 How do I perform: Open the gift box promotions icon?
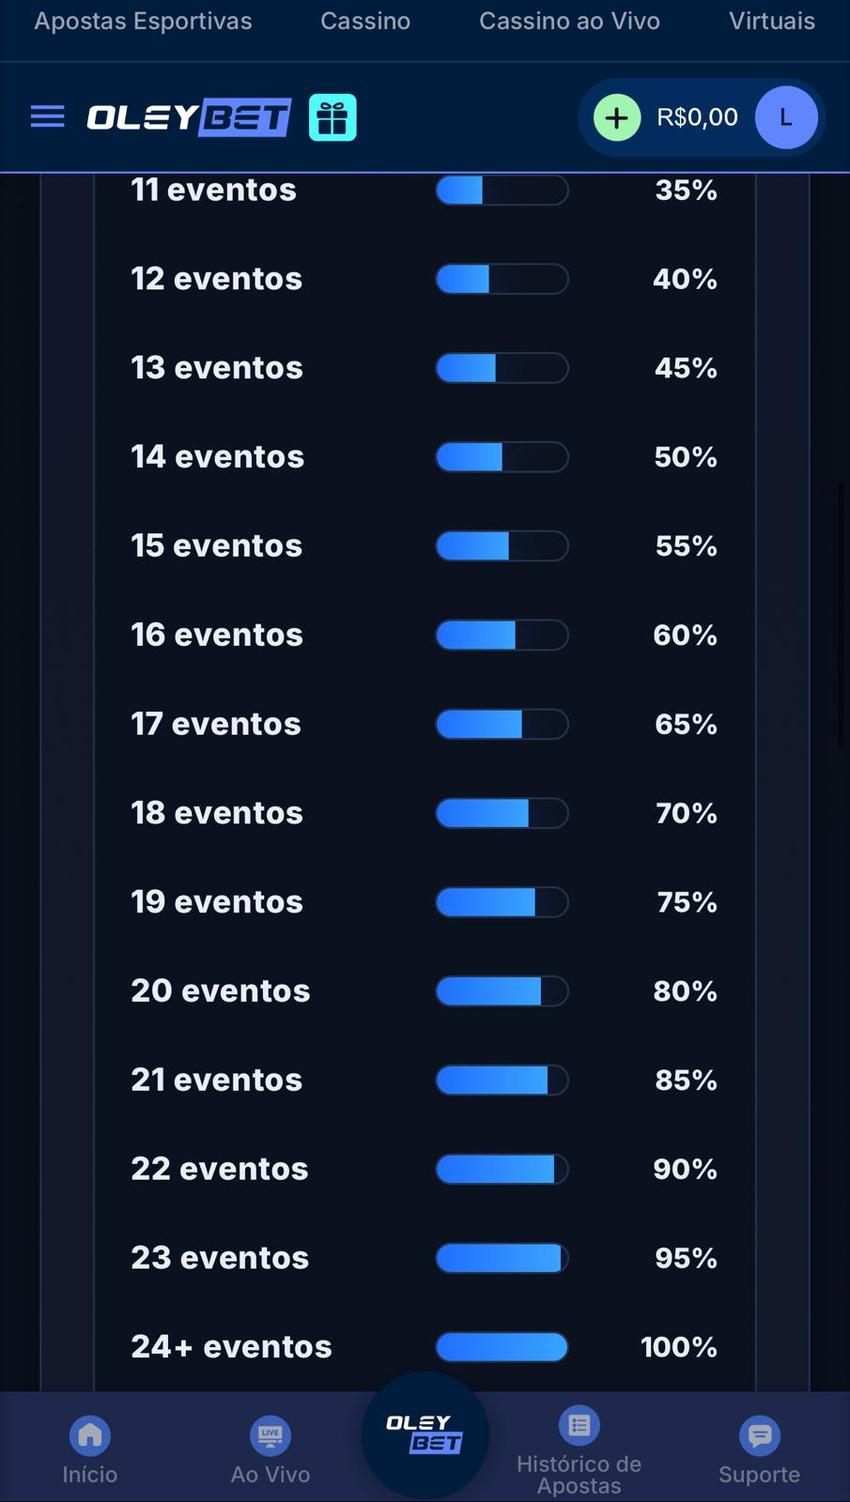333,118
